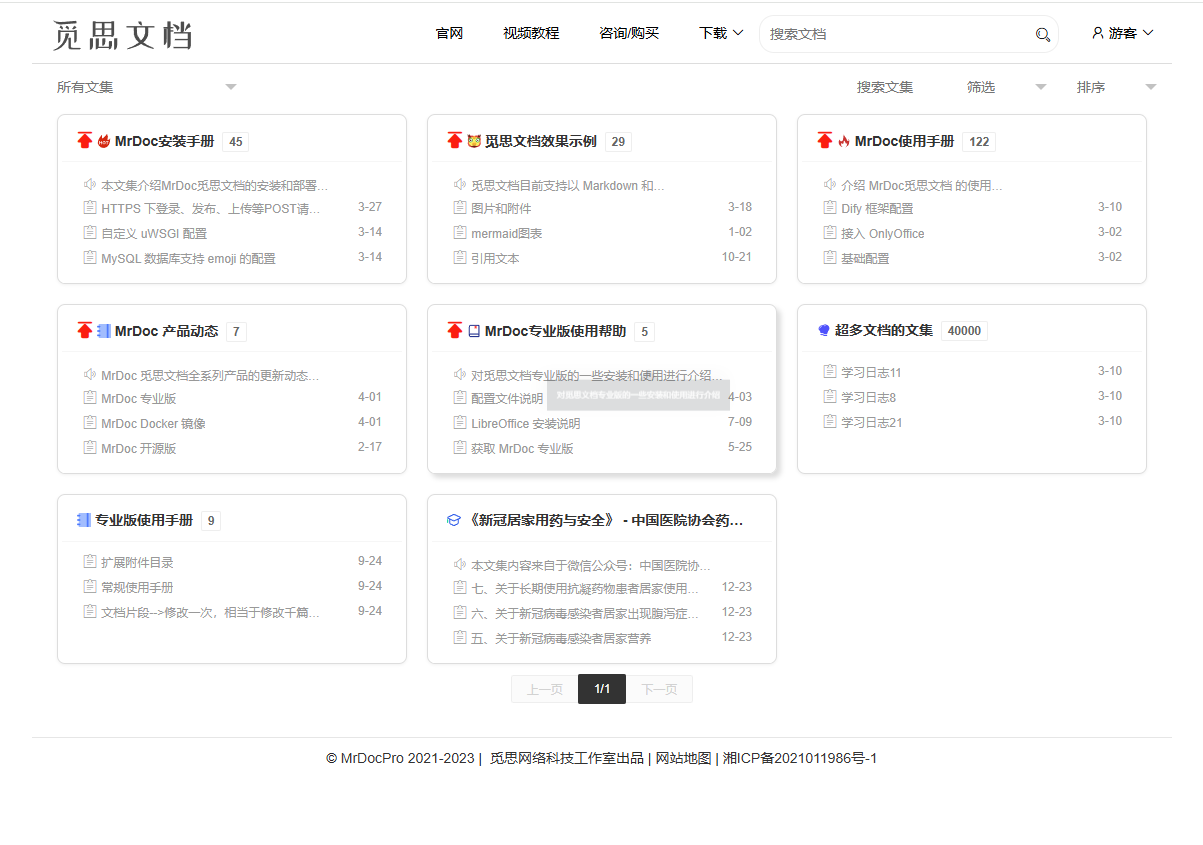1203x845 pixels.
Task: Open document MySQL 数据库支持 emoji 的配置
Action: click(x=188, y=258)
